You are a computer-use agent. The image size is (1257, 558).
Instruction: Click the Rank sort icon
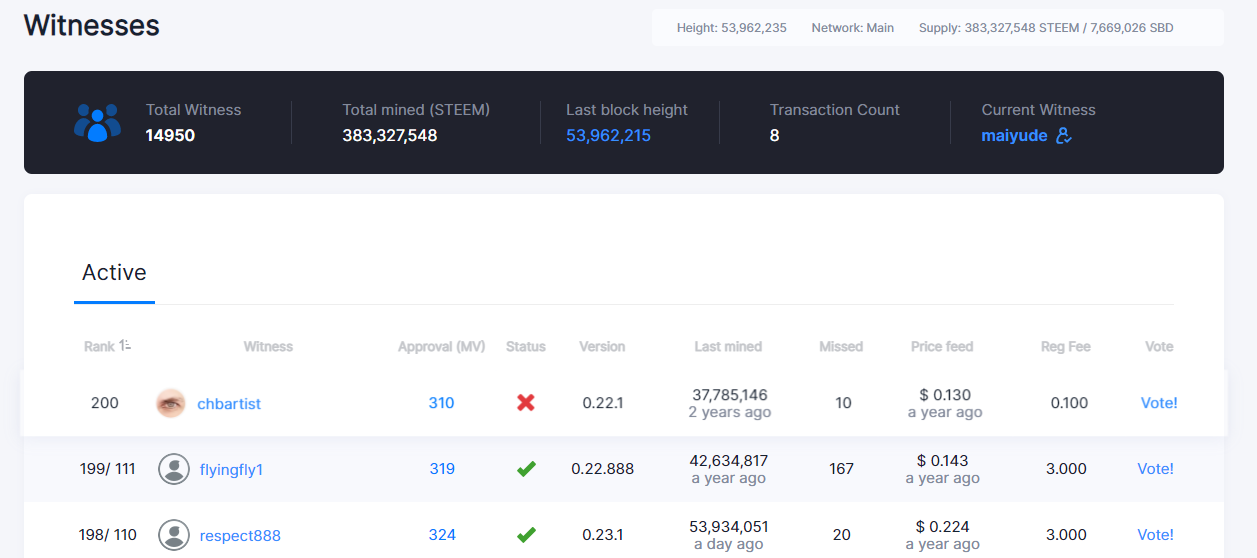[x=126, y=346]
